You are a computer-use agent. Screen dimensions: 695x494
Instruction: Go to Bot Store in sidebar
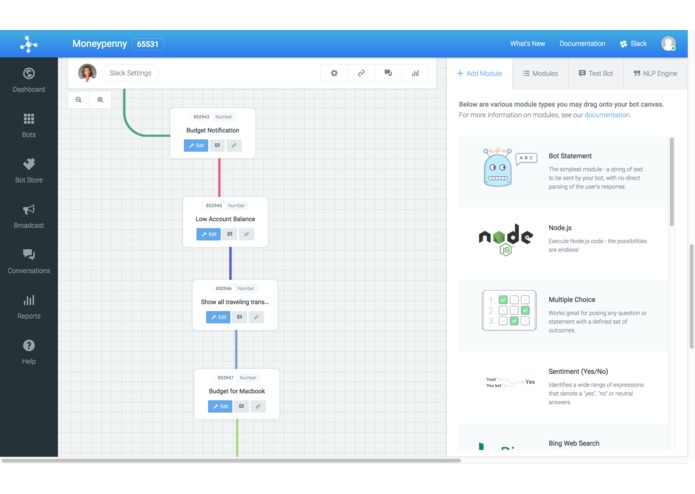[29, 171]
